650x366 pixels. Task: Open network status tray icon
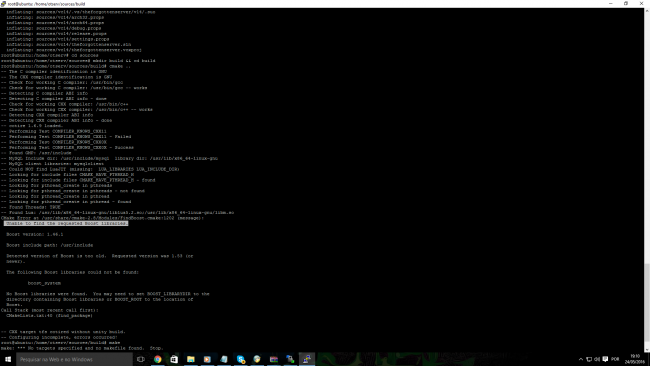point(589,359)
